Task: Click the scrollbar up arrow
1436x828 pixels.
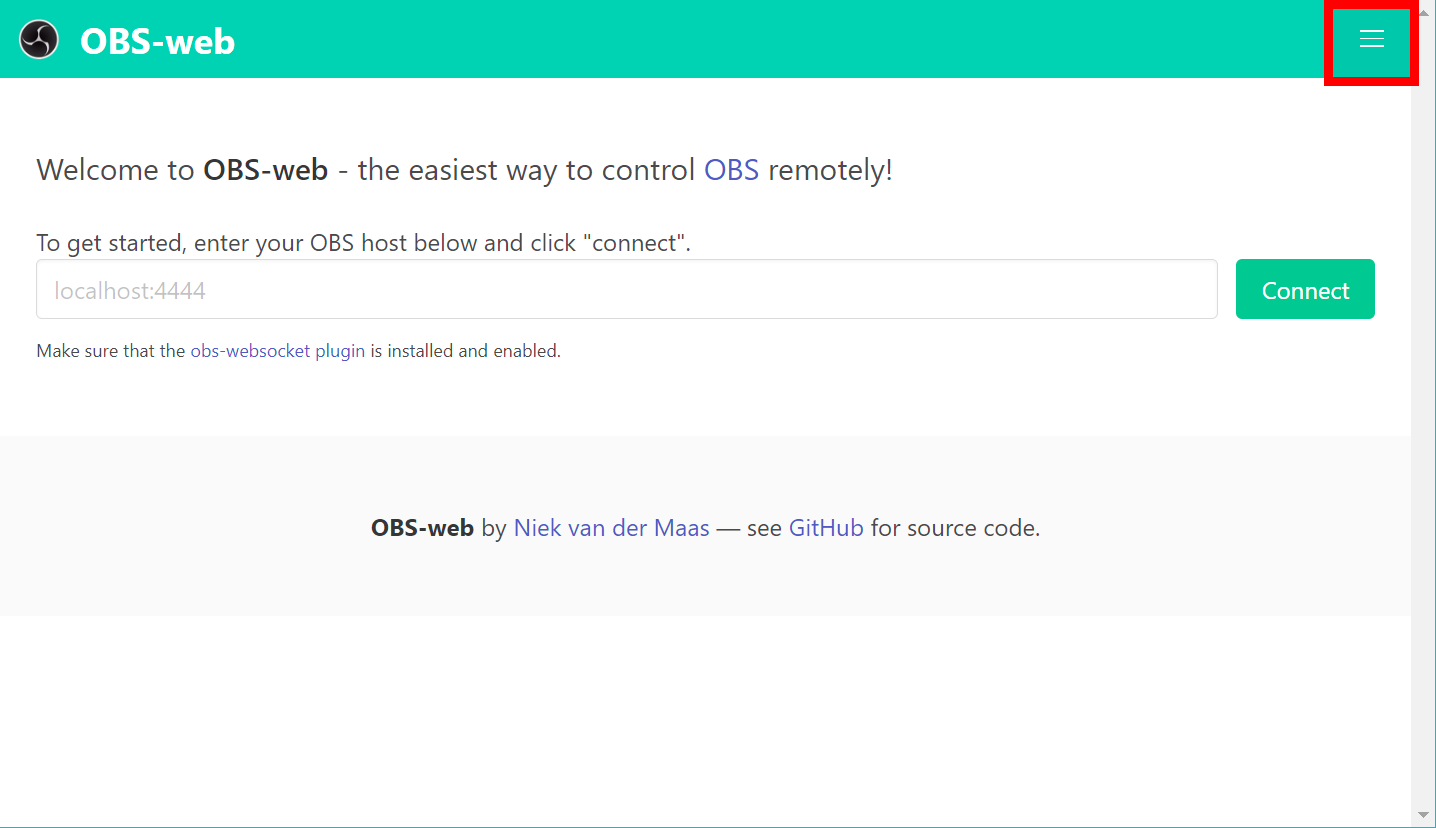Action: tap(1423, 9)
